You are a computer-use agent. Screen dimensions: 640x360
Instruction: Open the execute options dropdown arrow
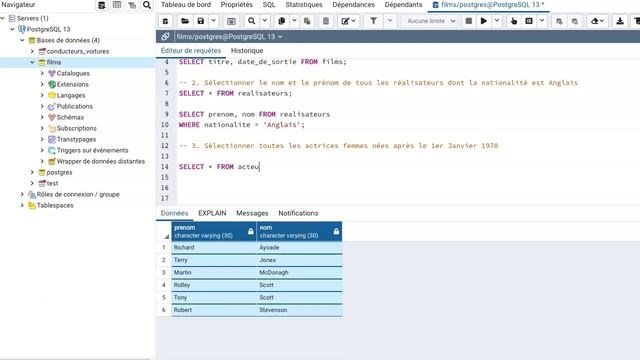(497, 21)
